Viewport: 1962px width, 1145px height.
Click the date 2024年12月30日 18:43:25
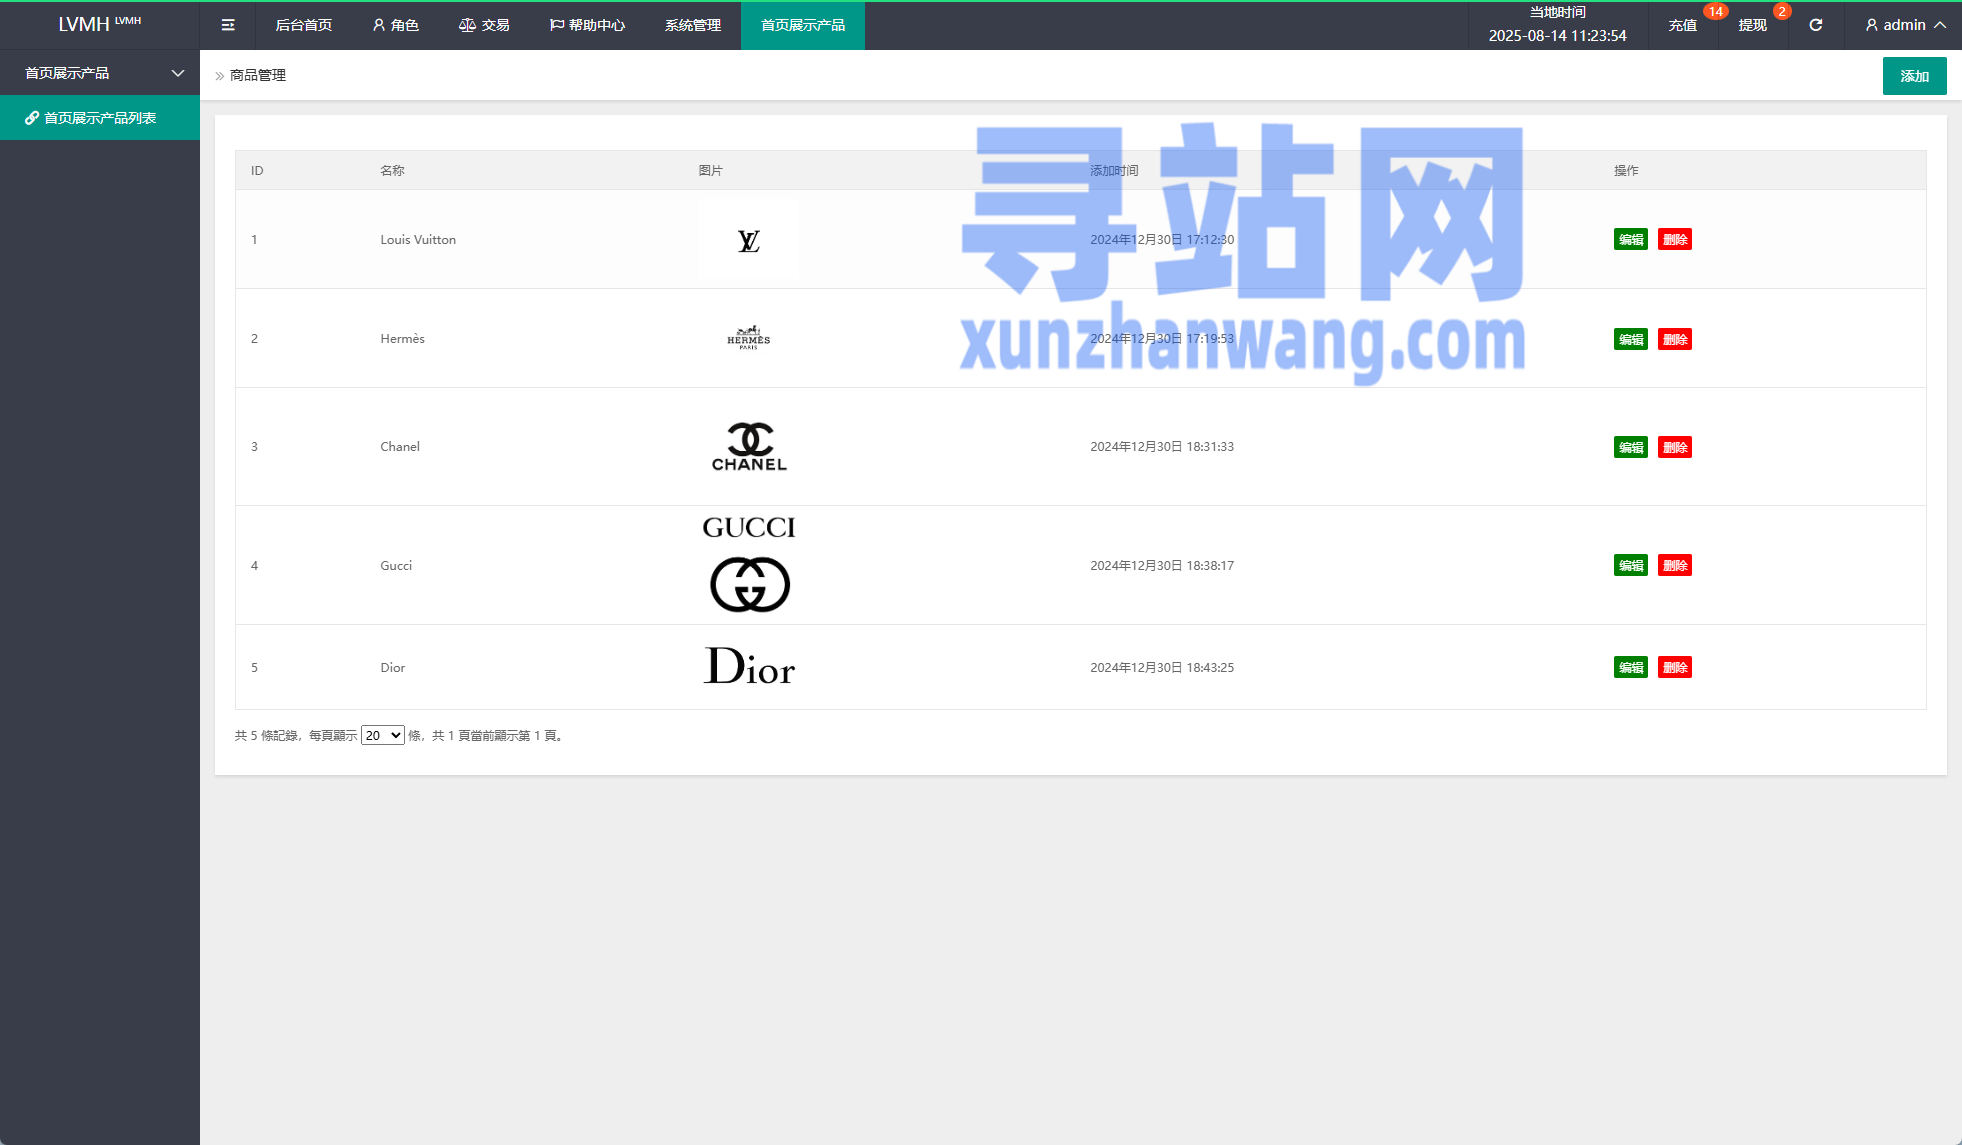(x=1162, y=667)
